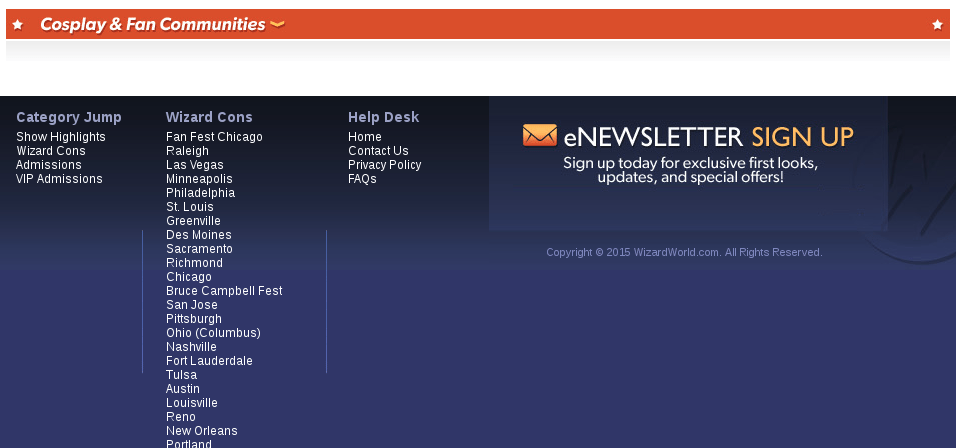Click the right star icon in orange bar
The height and width of the screenshot is (448, 956).
pos(937,24)
